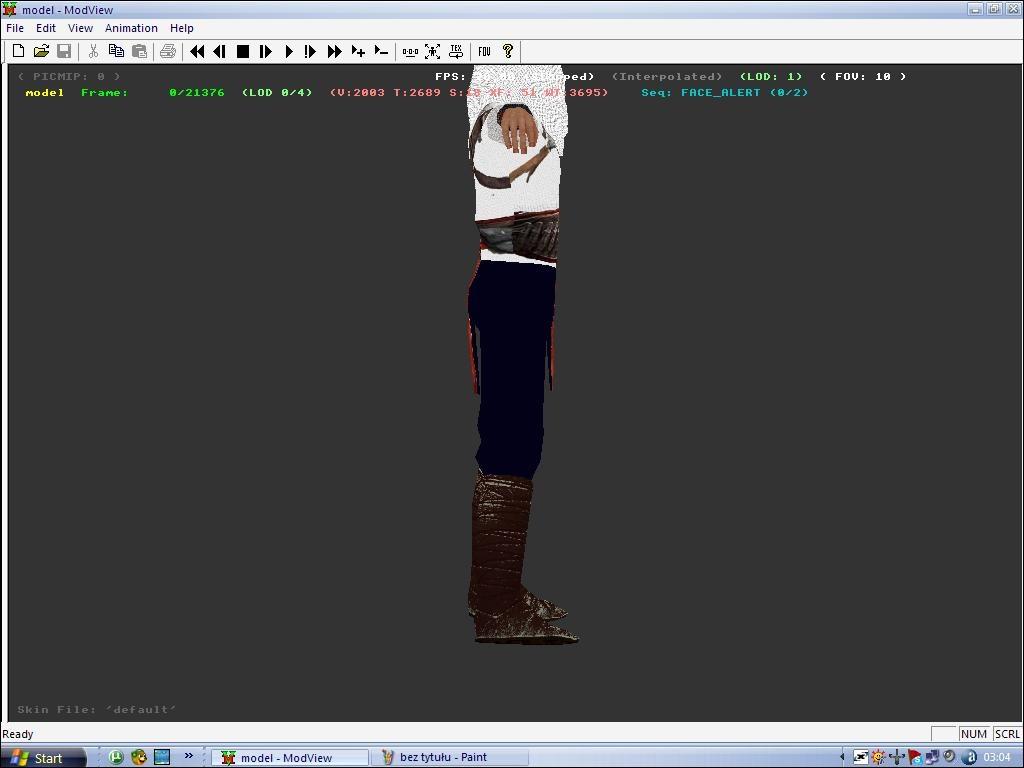
Task: Stop the animation playback
Action: (242, 51)
